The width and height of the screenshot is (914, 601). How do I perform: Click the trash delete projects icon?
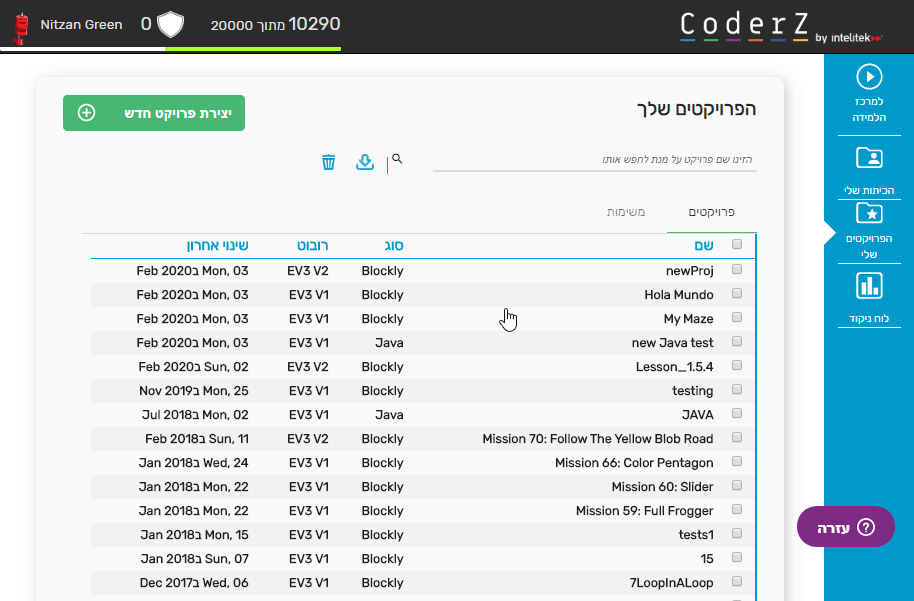(328, 162)
